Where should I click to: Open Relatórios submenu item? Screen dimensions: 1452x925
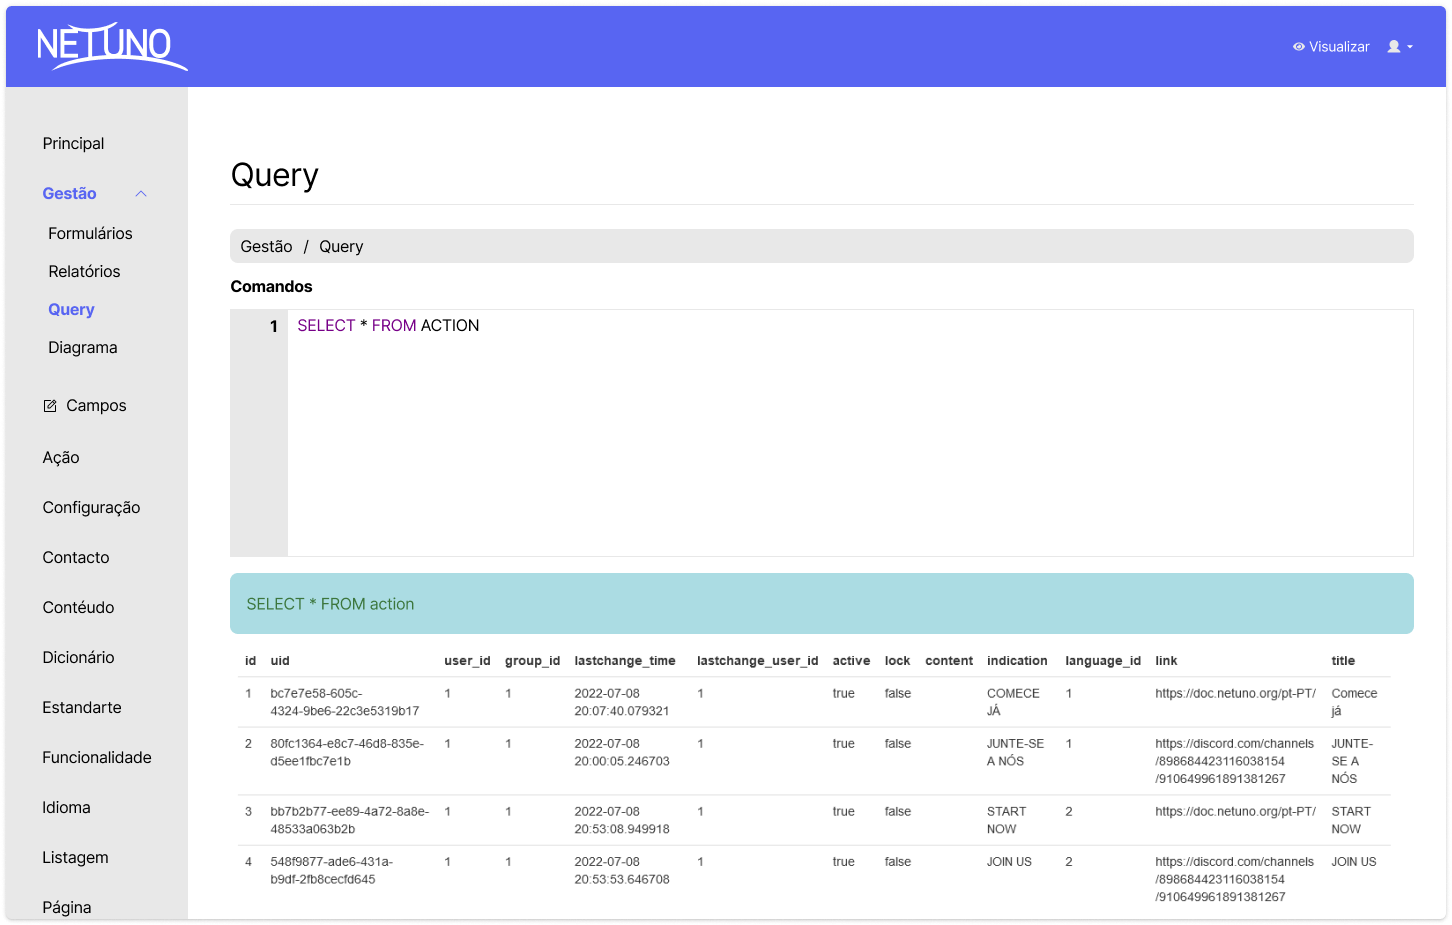84,272
